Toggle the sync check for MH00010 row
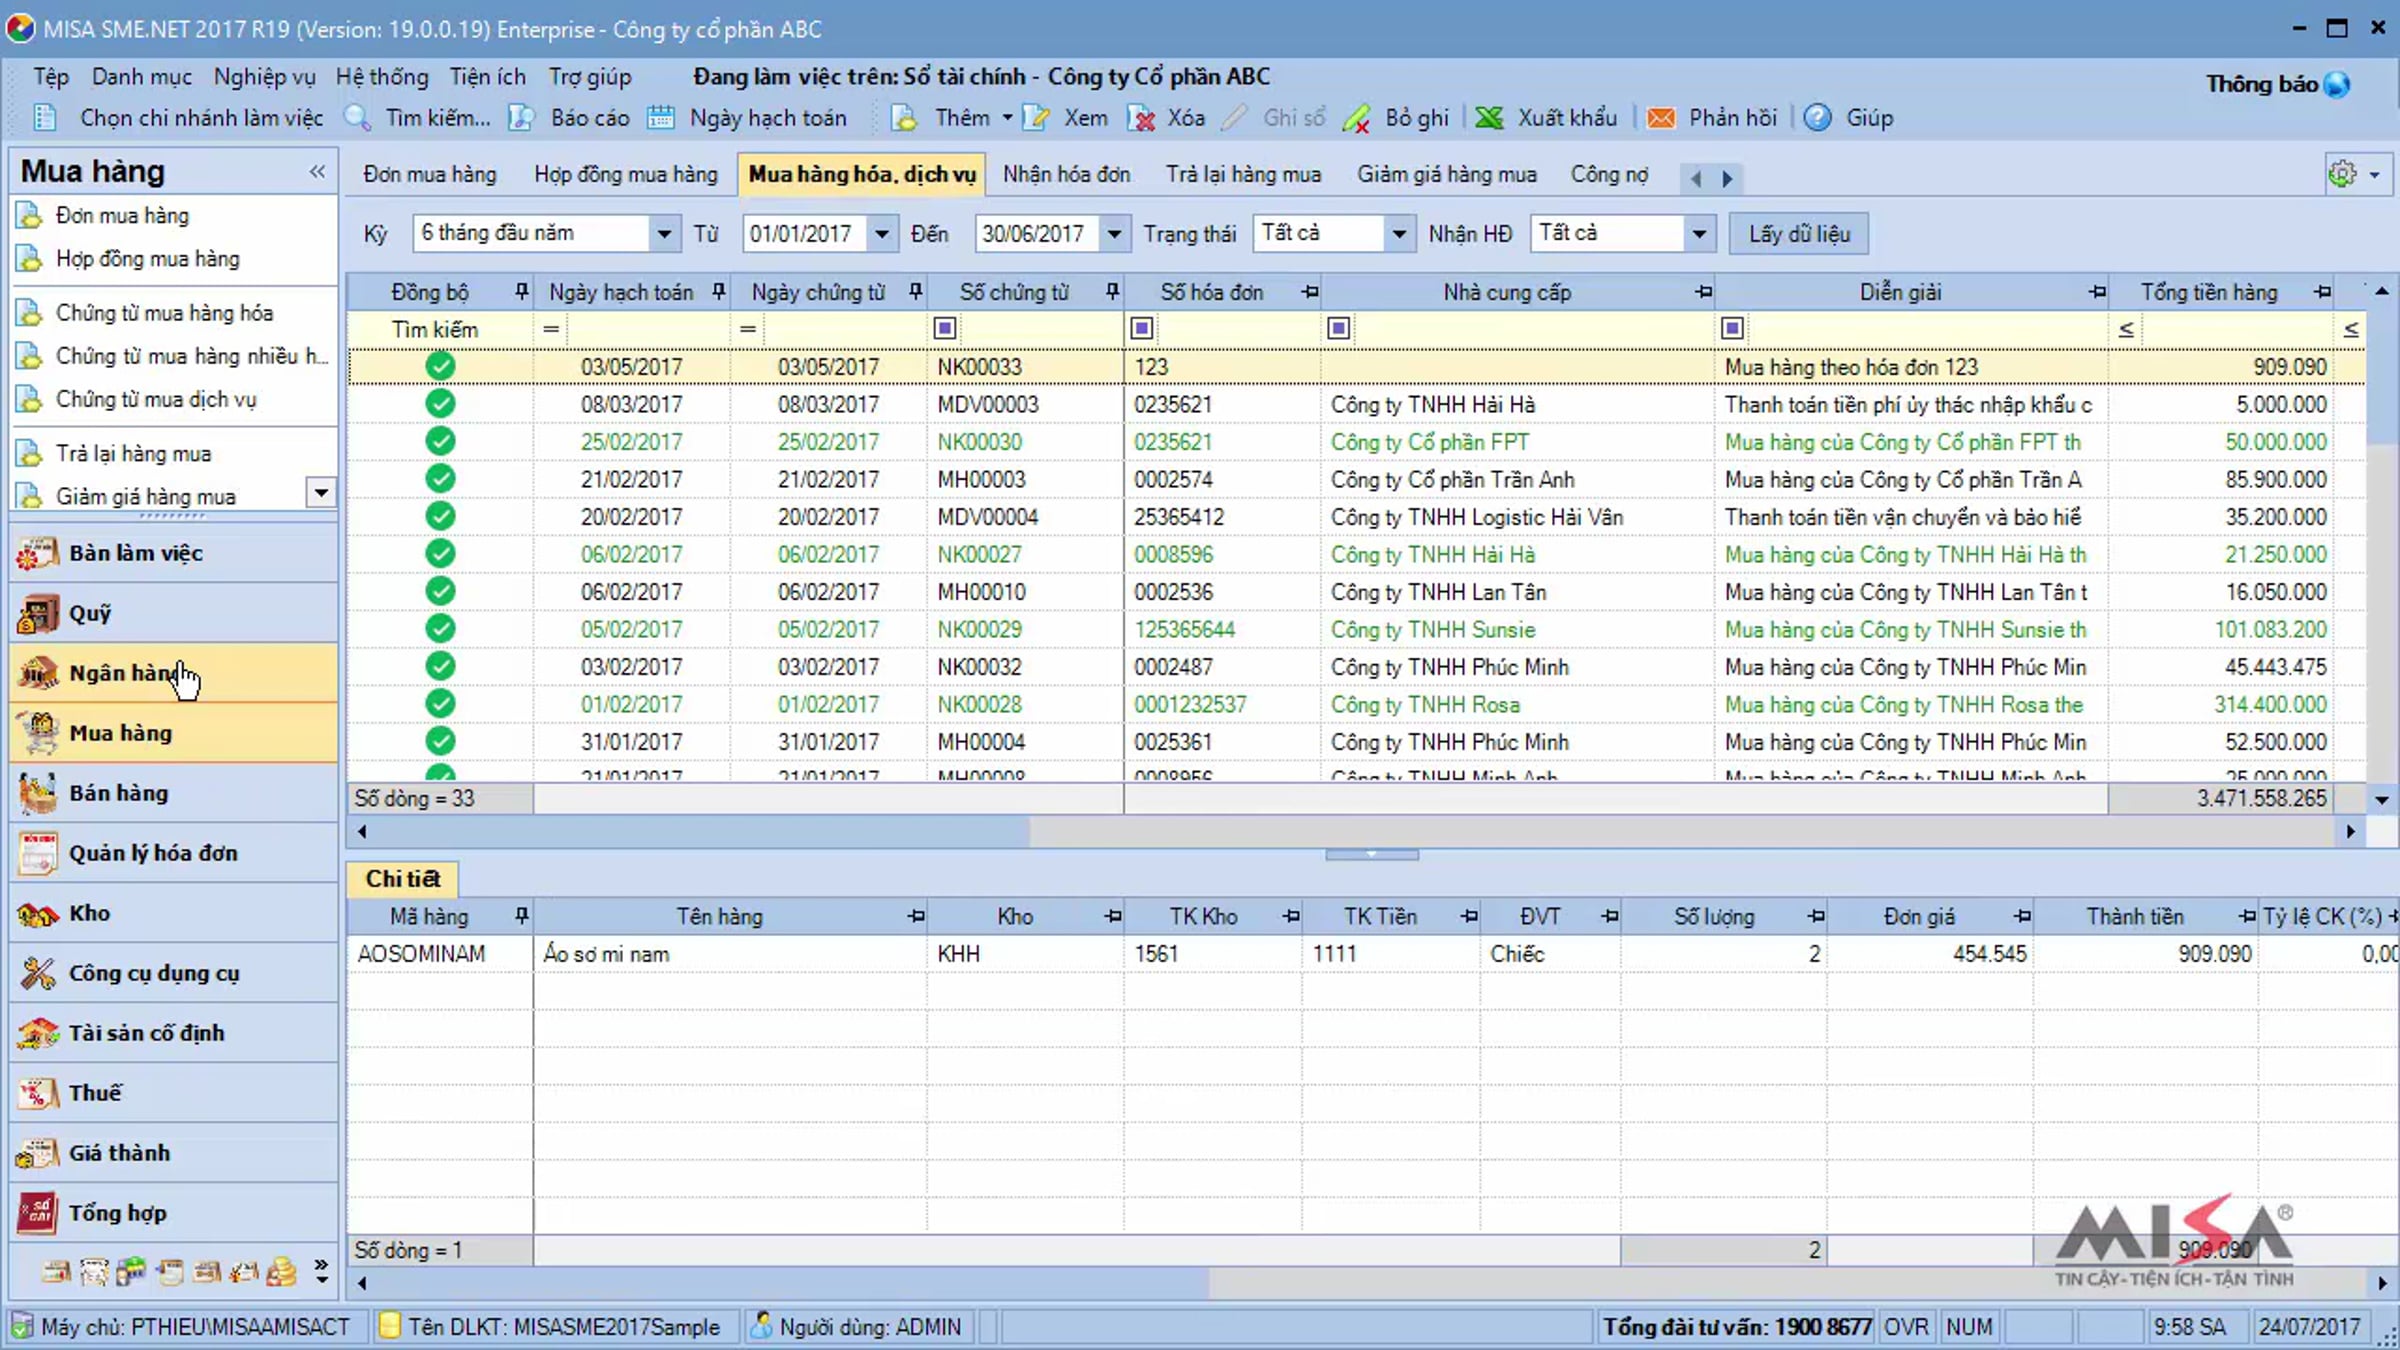This screenshot has height=1350, width=2400. coord(440,592)
